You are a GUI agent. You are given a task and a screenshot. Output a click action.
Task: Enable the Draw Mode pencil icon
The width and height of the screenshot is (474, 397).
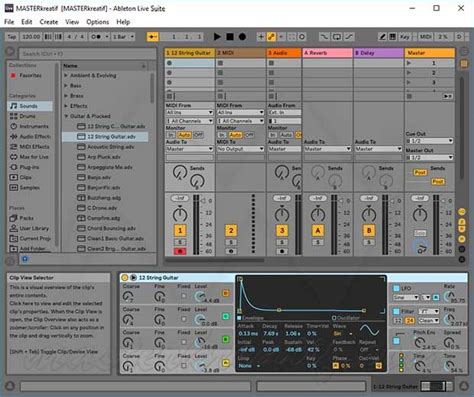point(383,37)
